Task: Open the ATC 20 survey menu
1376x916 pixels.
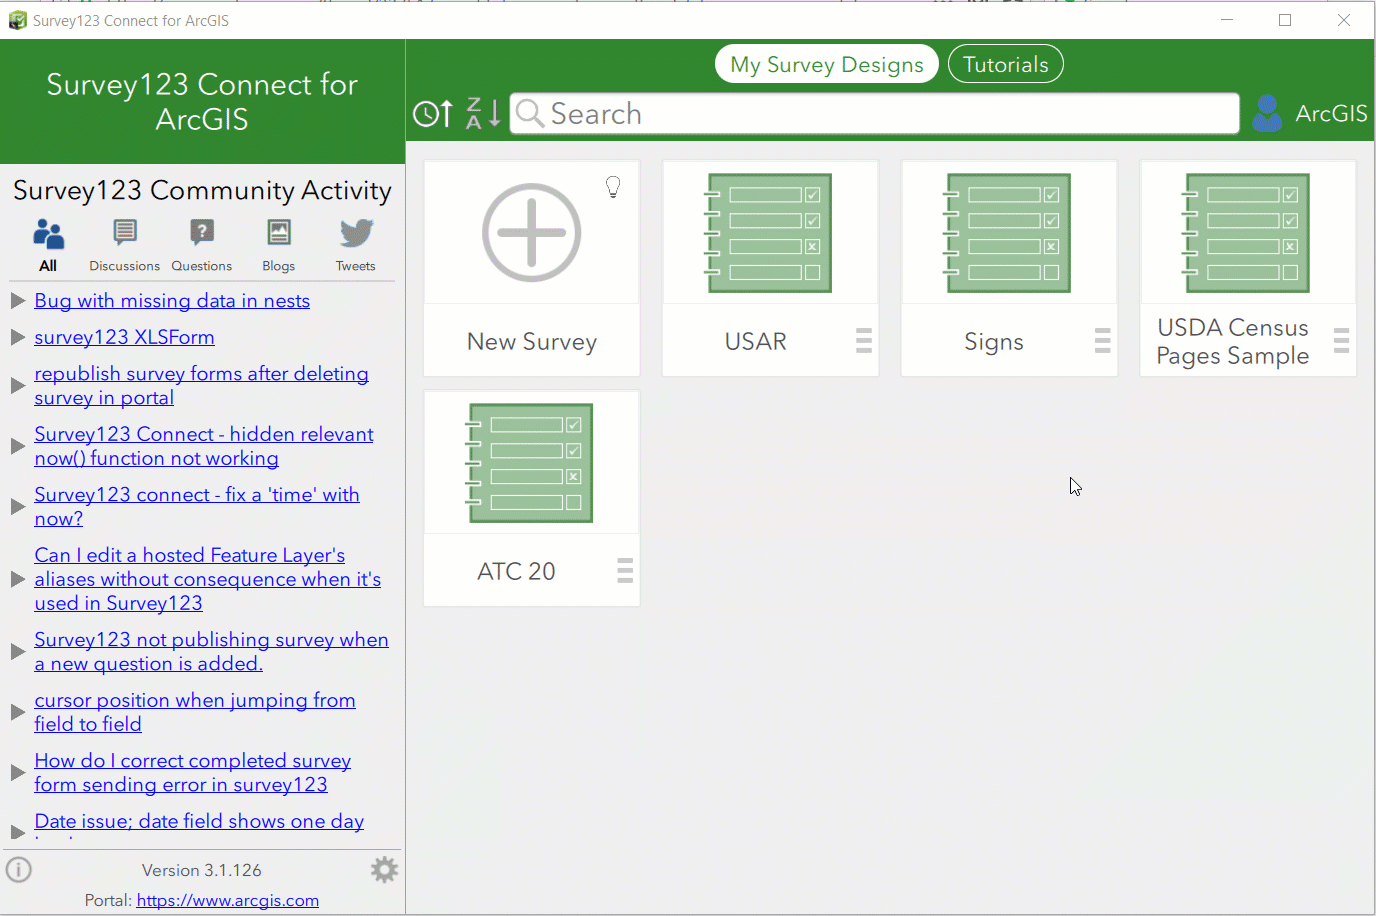Action: (x=625, y=571)
